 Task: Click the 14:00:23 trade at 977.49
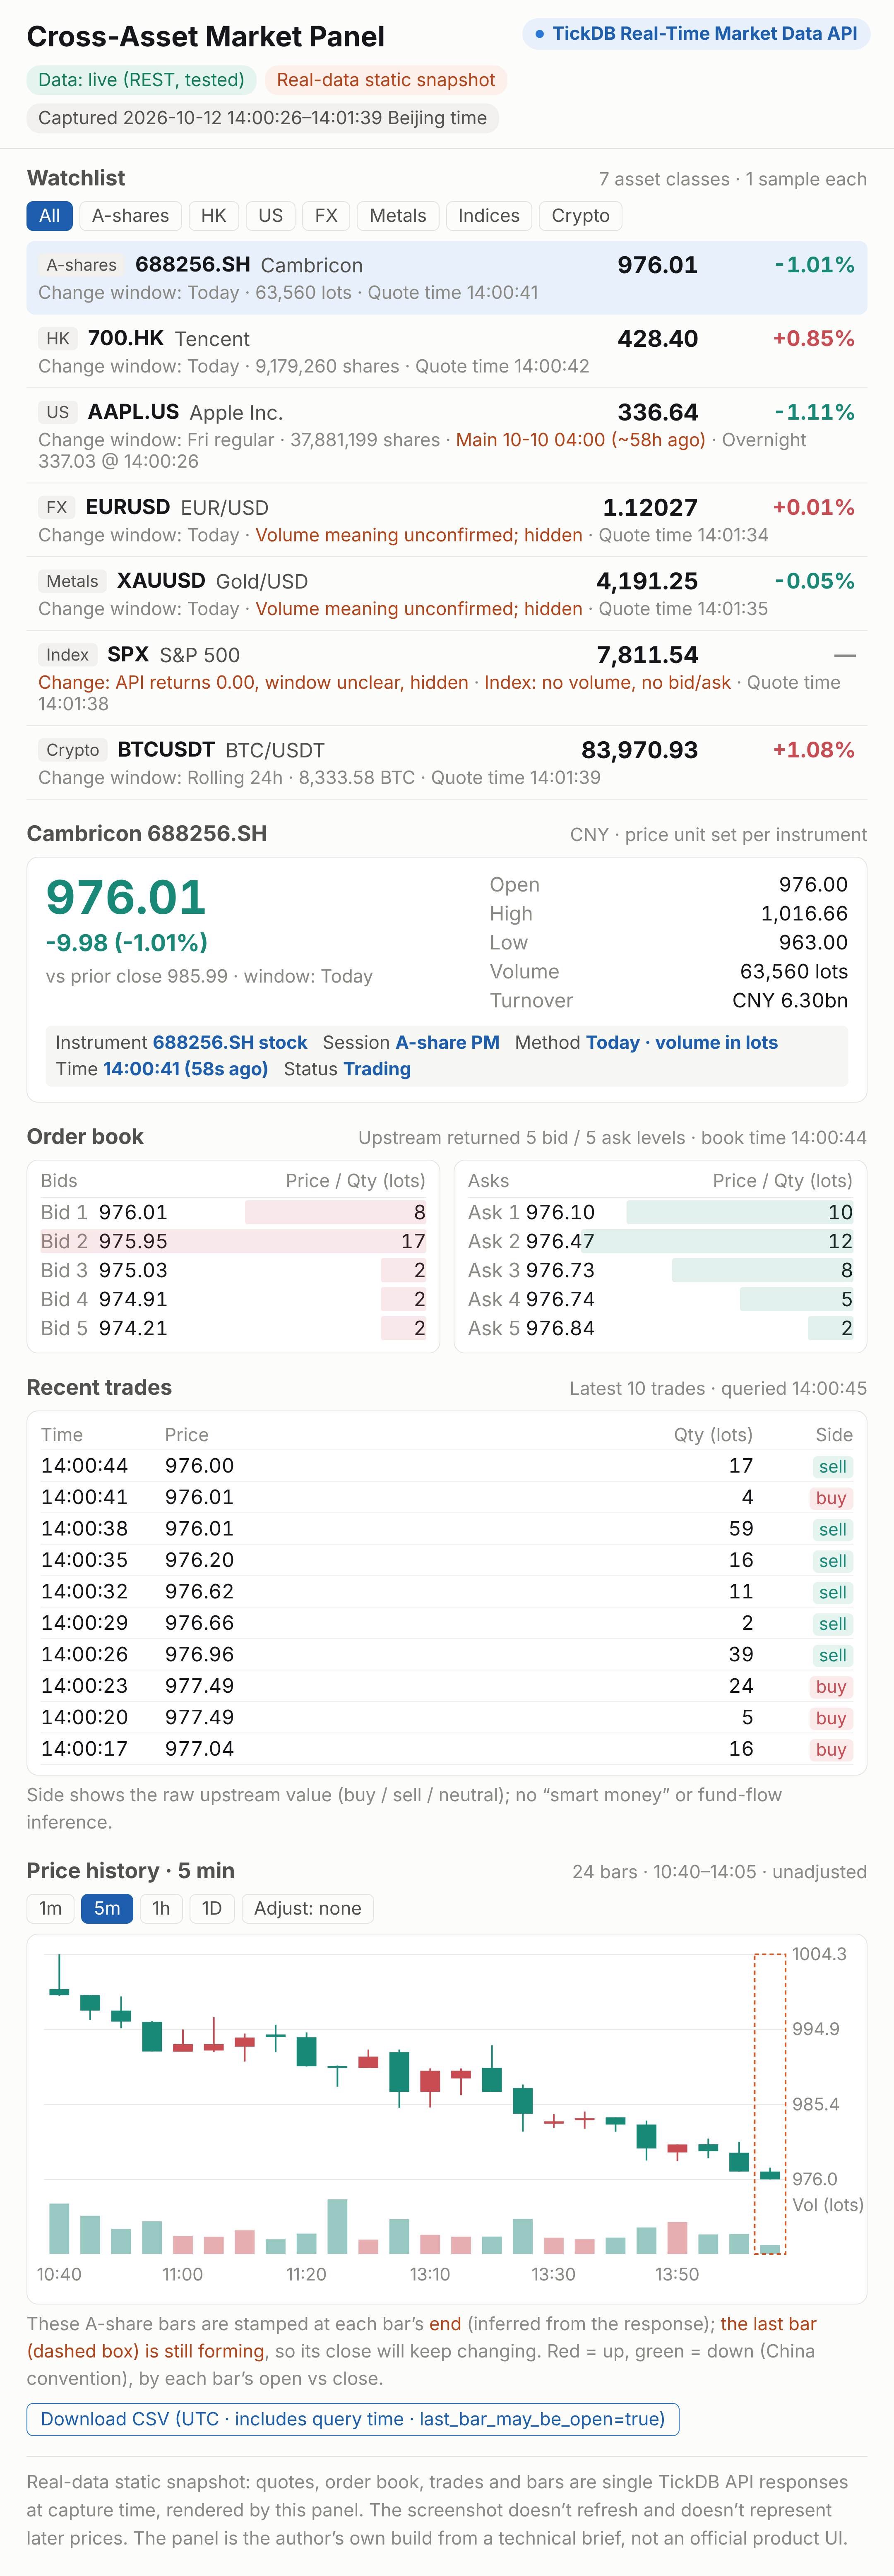pyautogui.click(x=447, y=1686)
